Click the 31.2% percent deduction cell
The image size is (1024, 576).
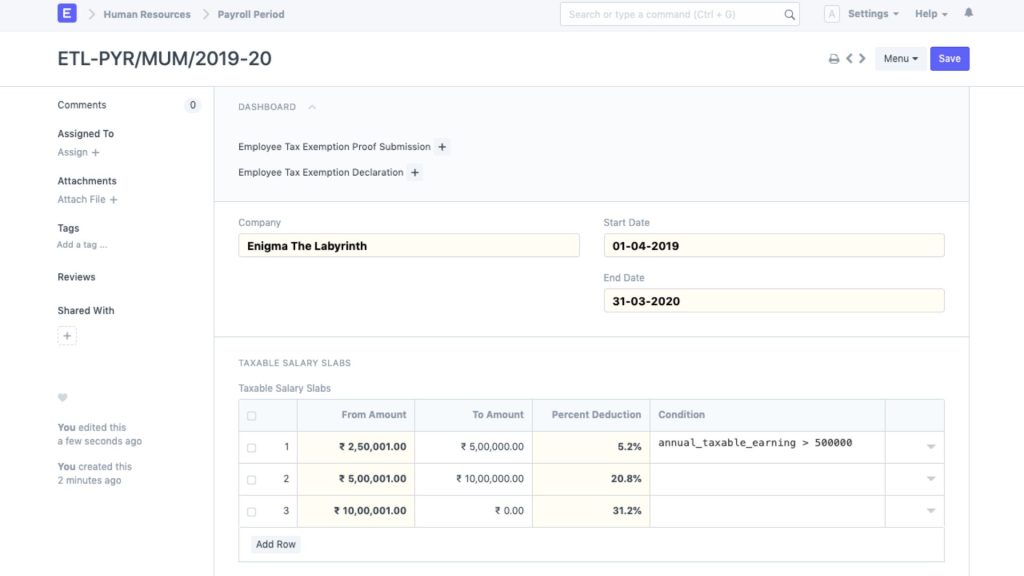tap(591, 511)
